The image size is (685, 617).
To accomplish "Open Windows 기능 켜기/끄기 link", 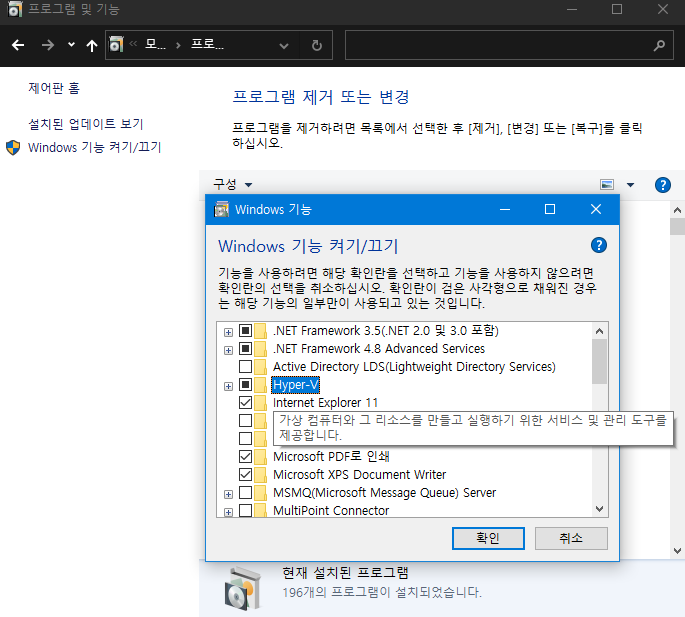I will tap(95, 147).
